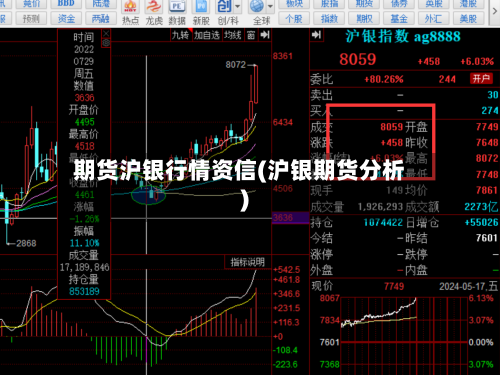Switch to the 外汇 market tab
Screen dimensions: 500x375
(433, 19)
